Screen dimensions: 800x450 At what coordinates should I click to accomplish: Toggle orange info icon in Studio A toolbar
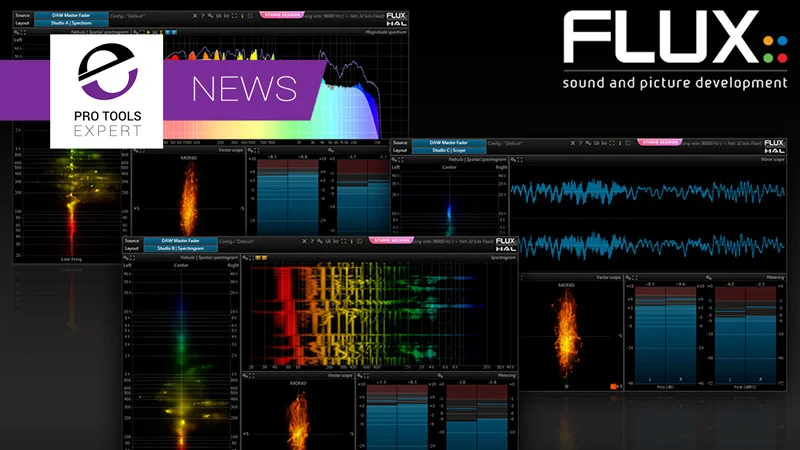242,16
